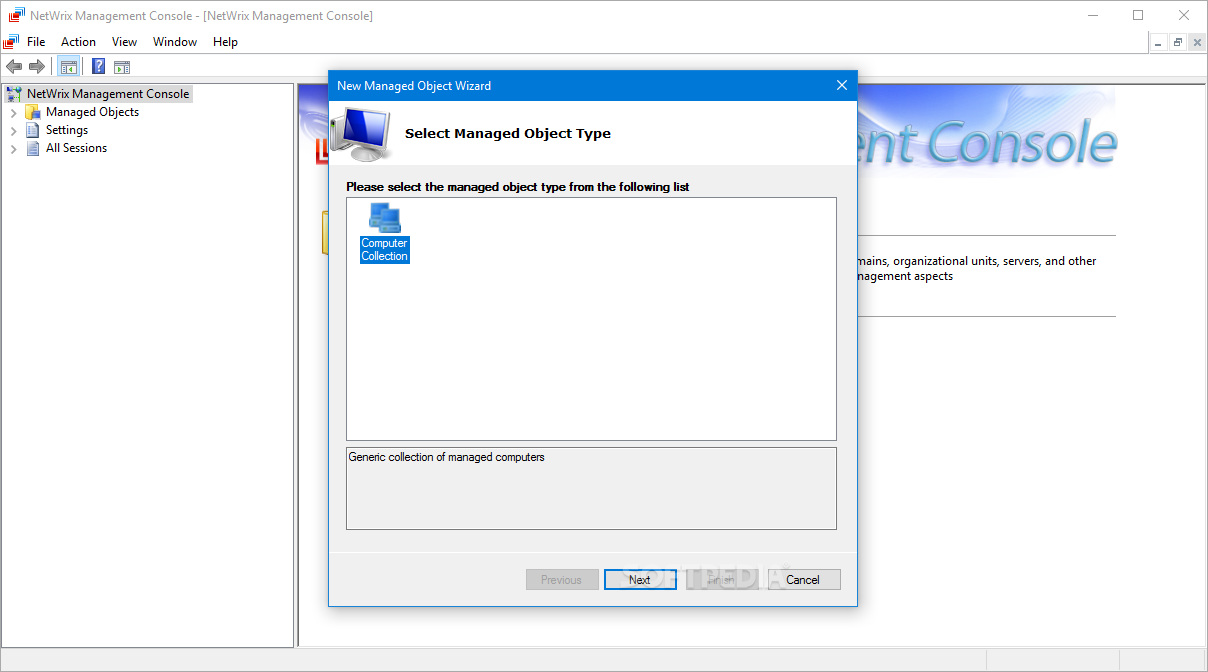Expand the Managed Objects tree node
Screen dimensions: 1208x672
(x=14, y=113)
